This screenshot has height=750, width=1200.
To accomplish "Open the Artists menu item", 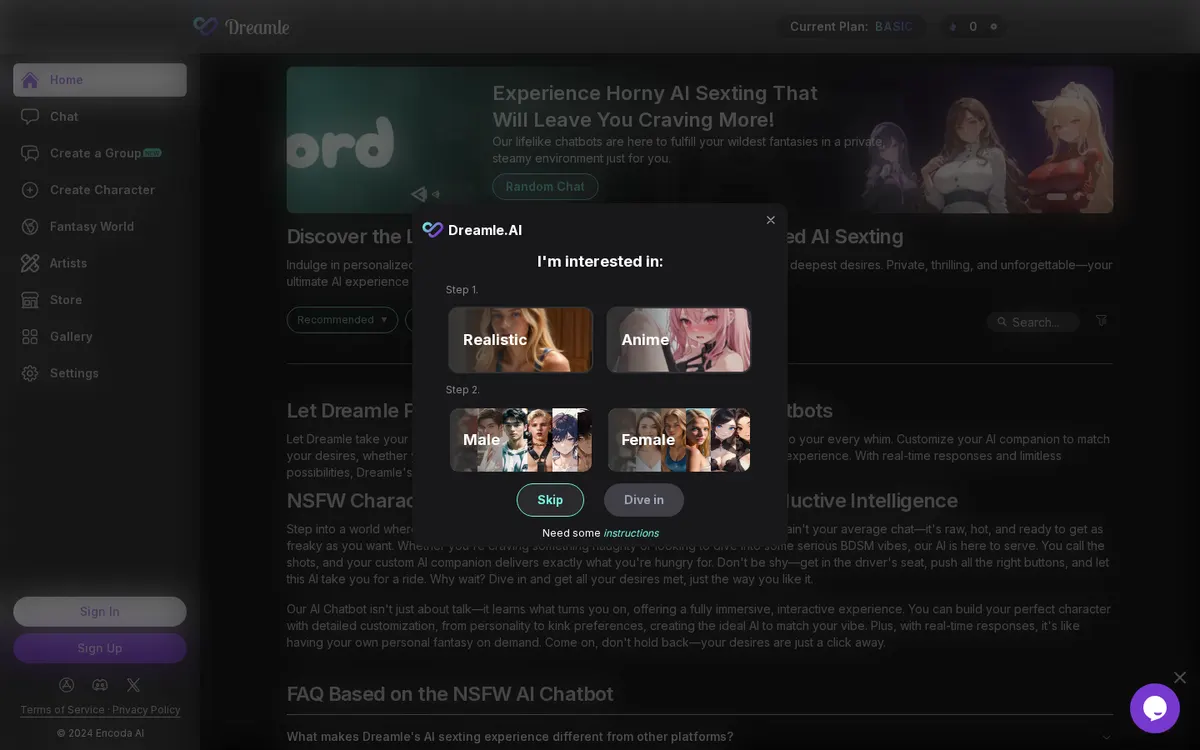I will (x=100, y=263).
